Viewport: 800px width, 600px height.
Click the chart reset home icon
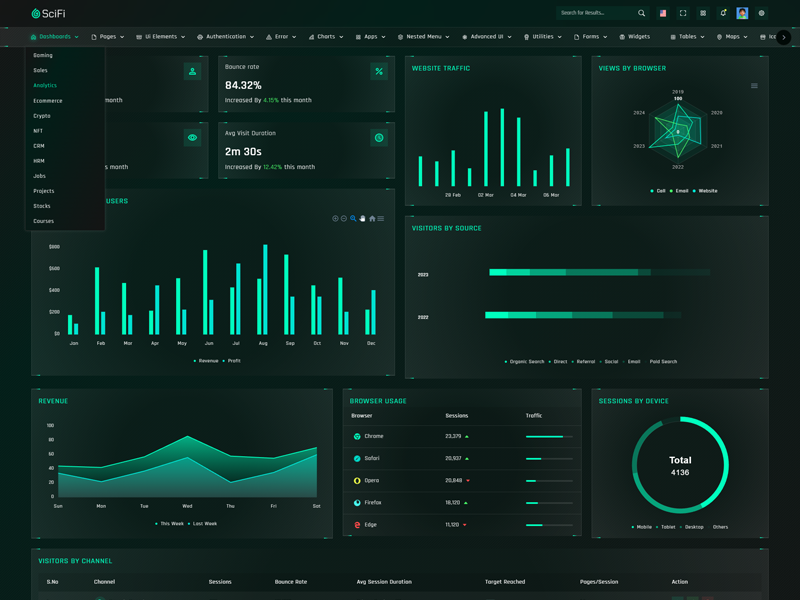pos(372,218)
